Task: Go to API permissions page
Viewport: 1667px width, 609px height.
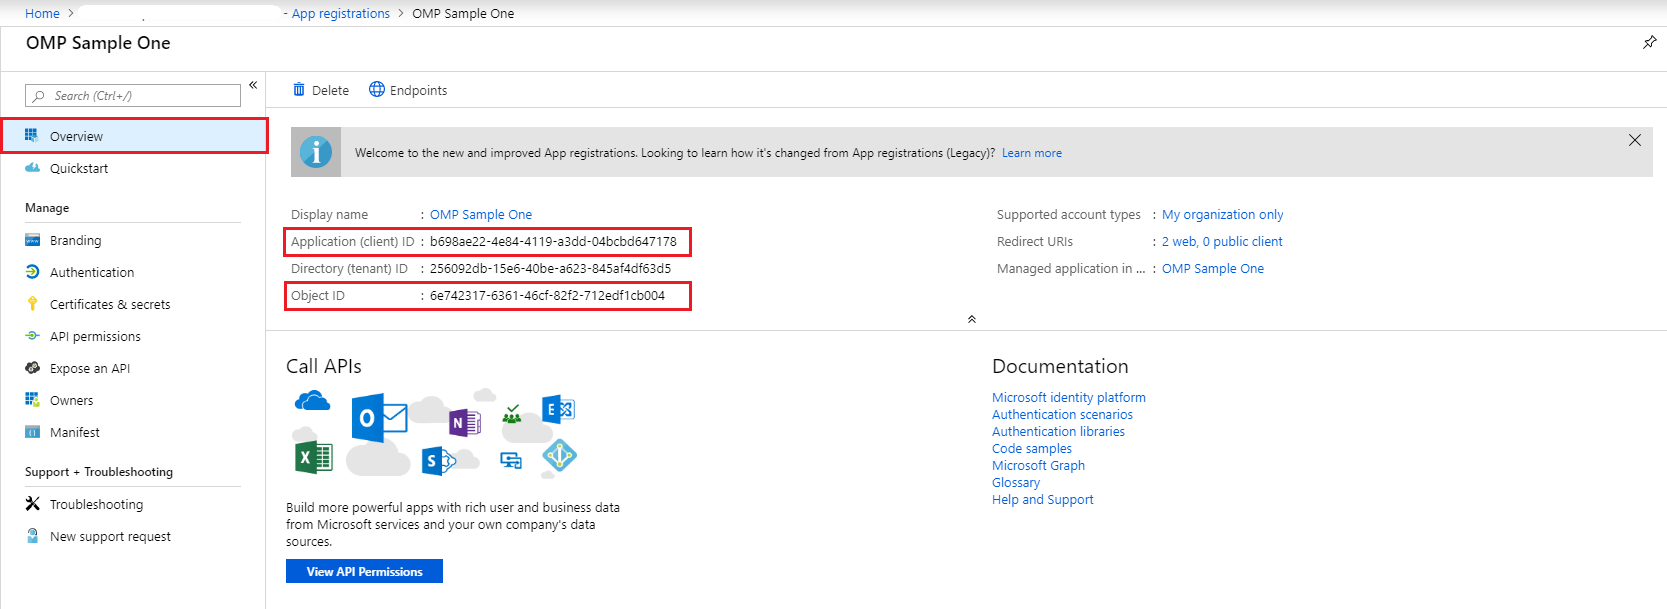Action: point(95,336)
